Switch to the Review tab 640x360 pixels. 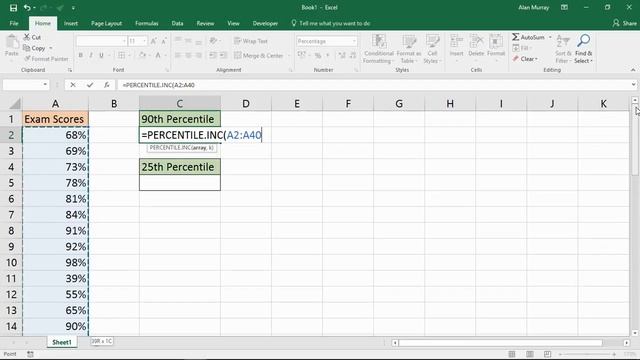point(205,23)
